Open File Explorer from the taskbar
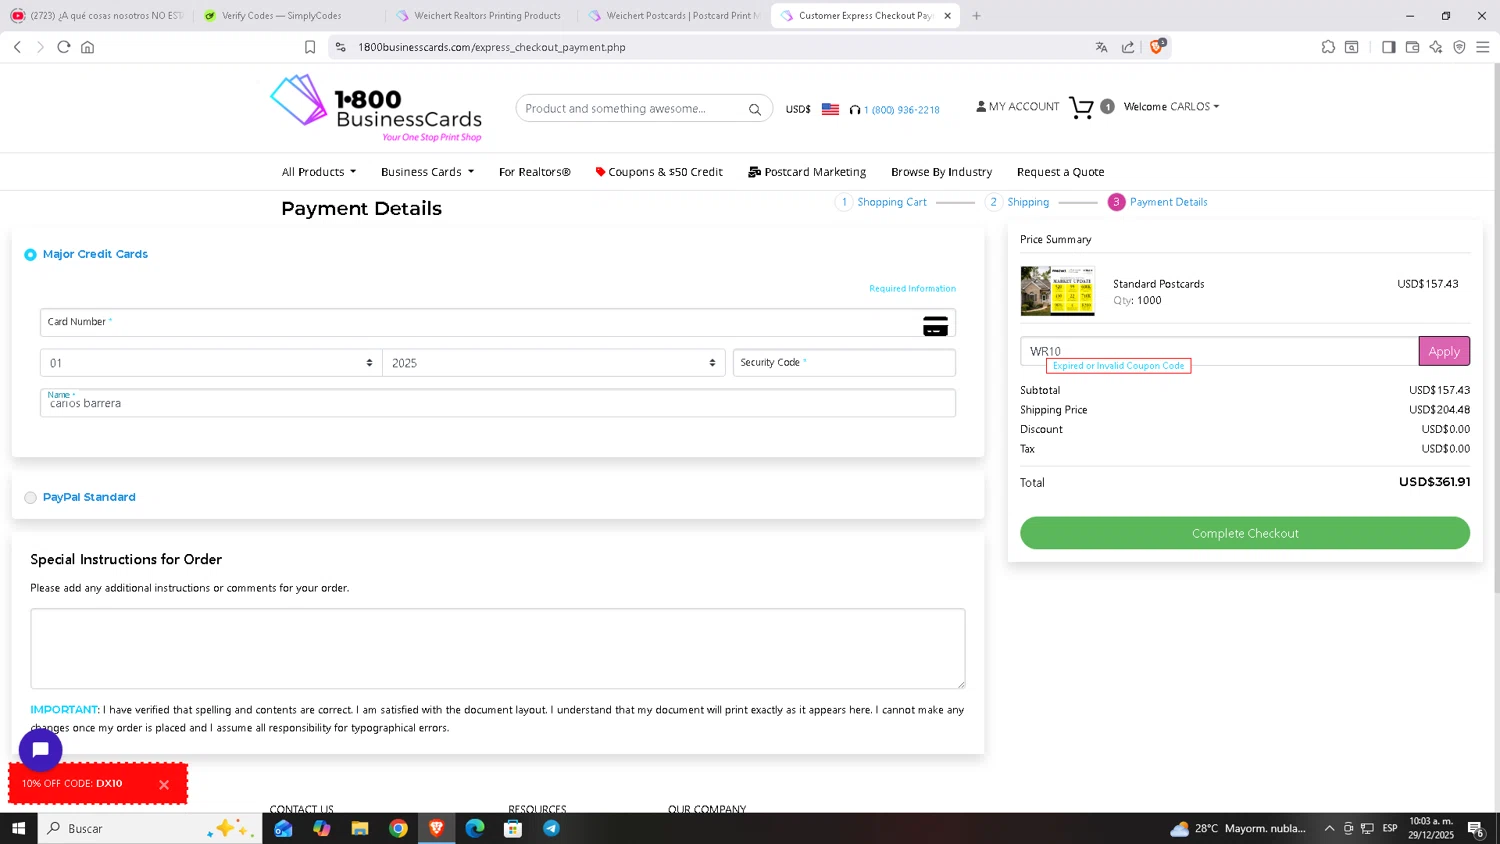1500x844 pixels. pyautogui.click(x=360, y=828)
